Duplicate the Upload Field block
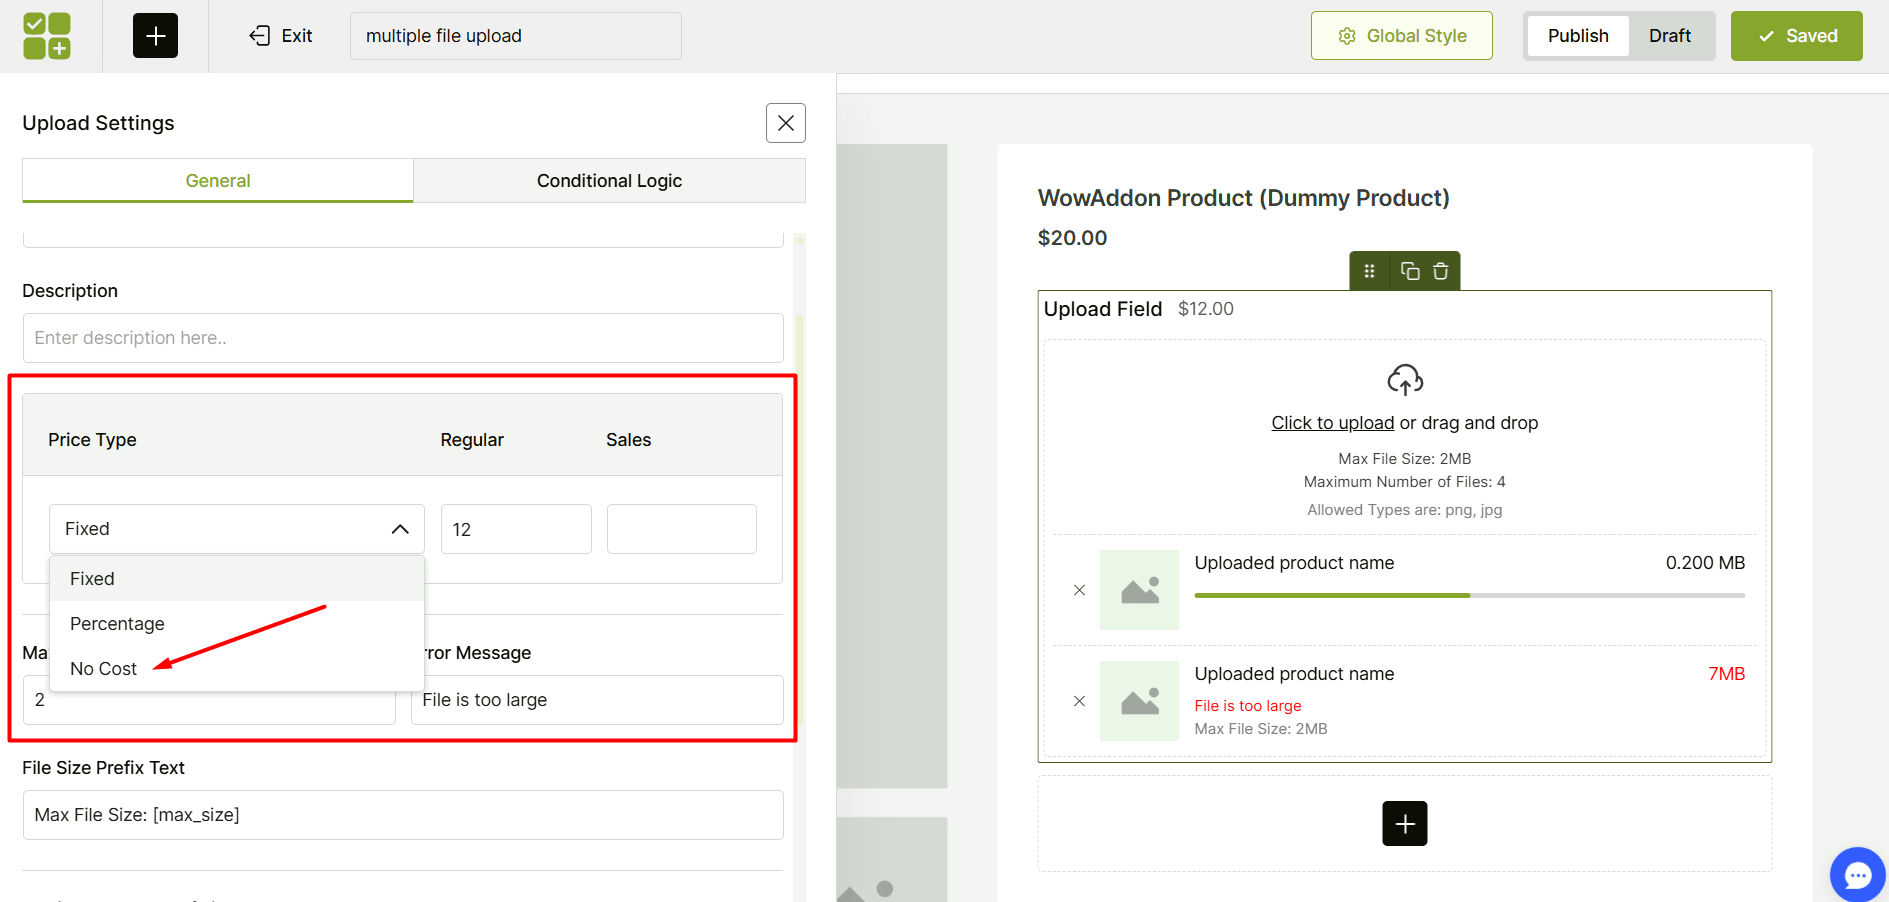Image resolution: width=1889 pixels, height=902 pixels. pyautogui.click(x=1410, y=271)
